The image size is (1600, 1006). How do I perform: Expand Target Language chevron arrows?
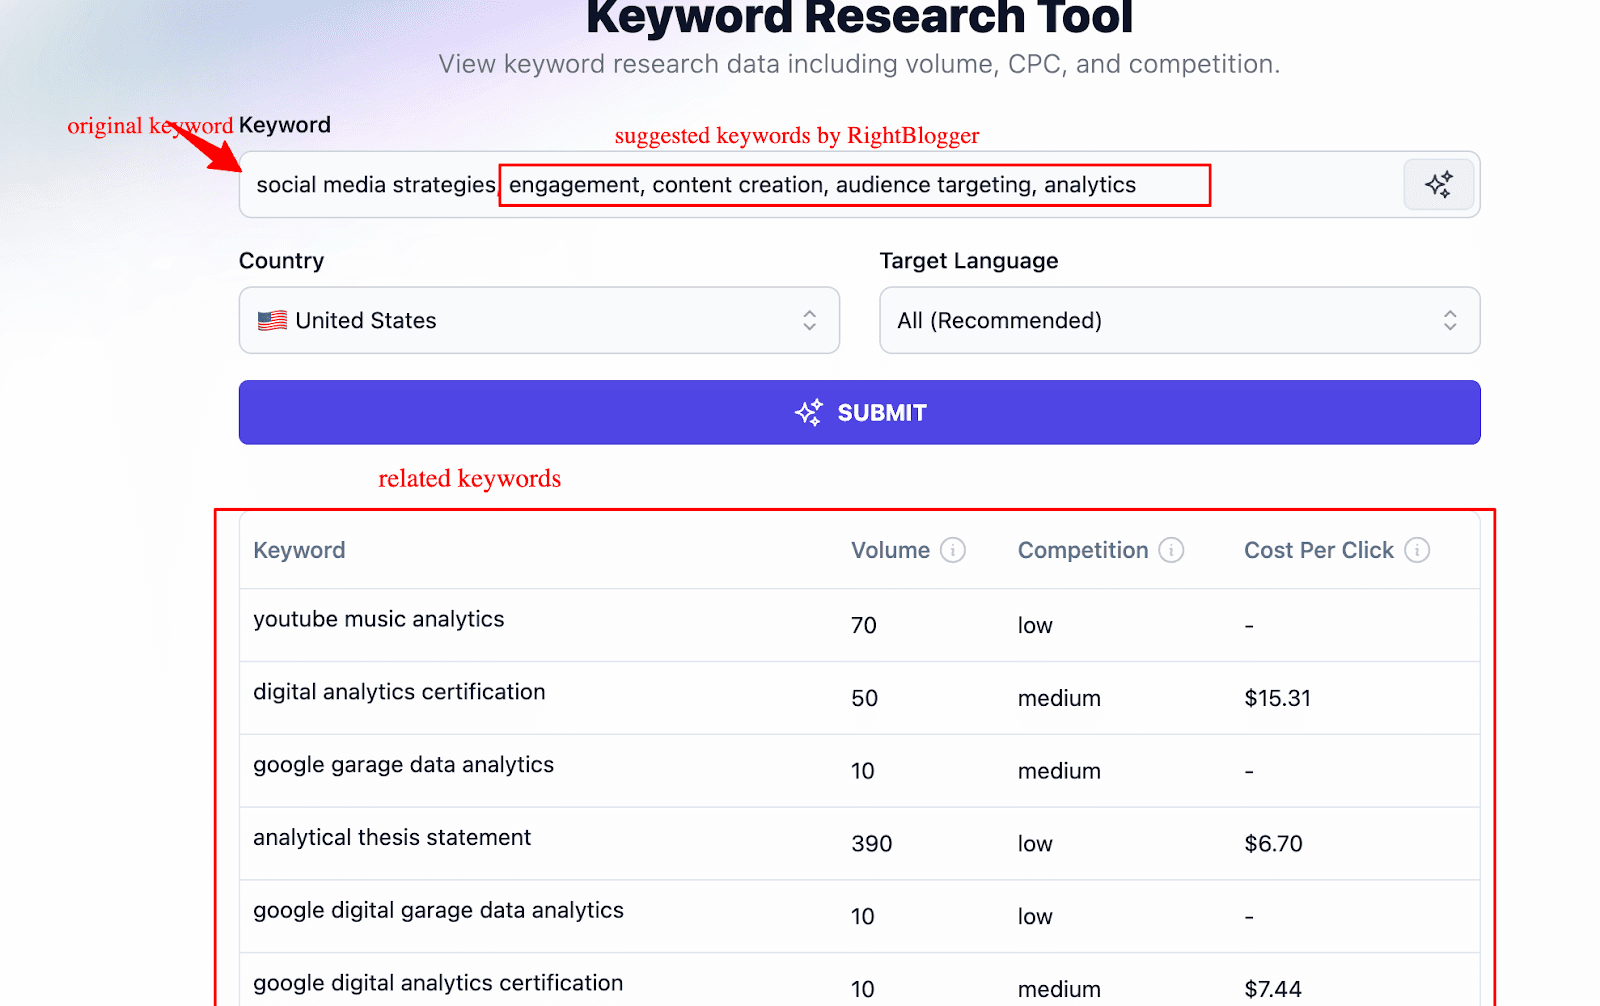1449,320
